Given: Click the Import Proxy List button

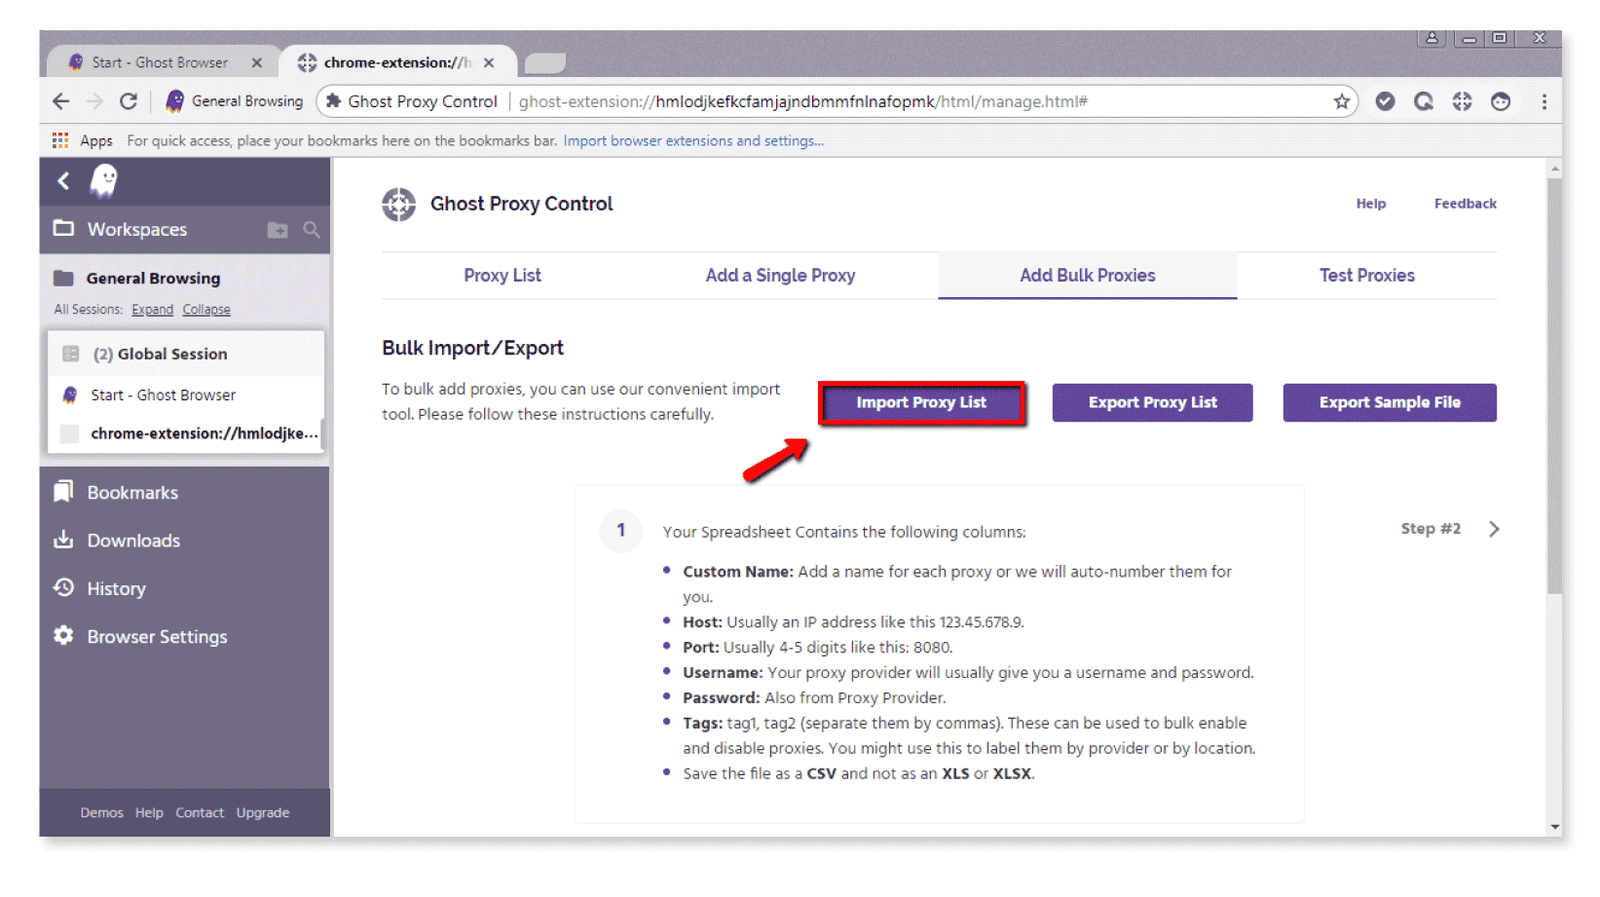Looking at the screenshot, I should click(x=922, y=403).
